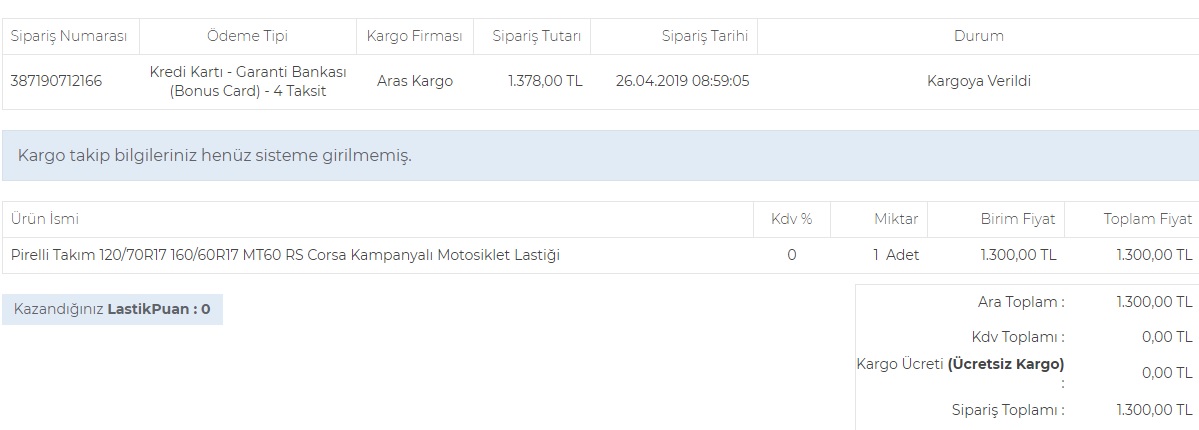Click the Aras Kargo carrier cell

[414, 81]
